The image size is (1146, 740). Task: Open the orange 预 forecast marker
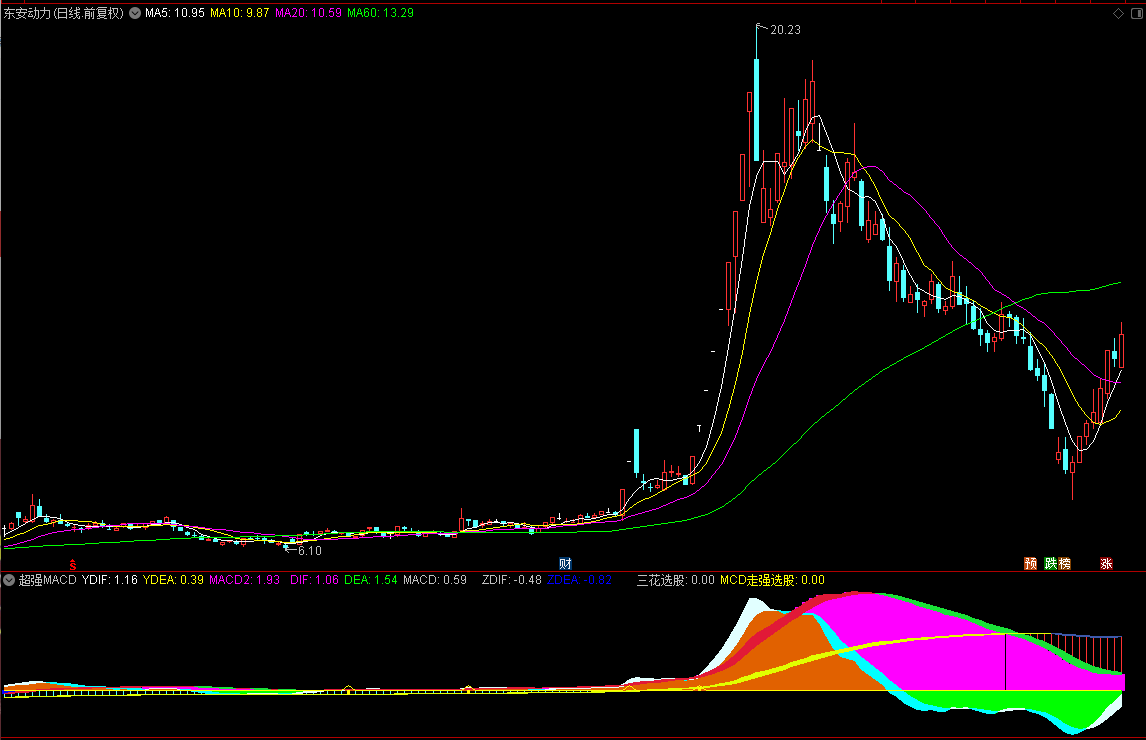1031,564
